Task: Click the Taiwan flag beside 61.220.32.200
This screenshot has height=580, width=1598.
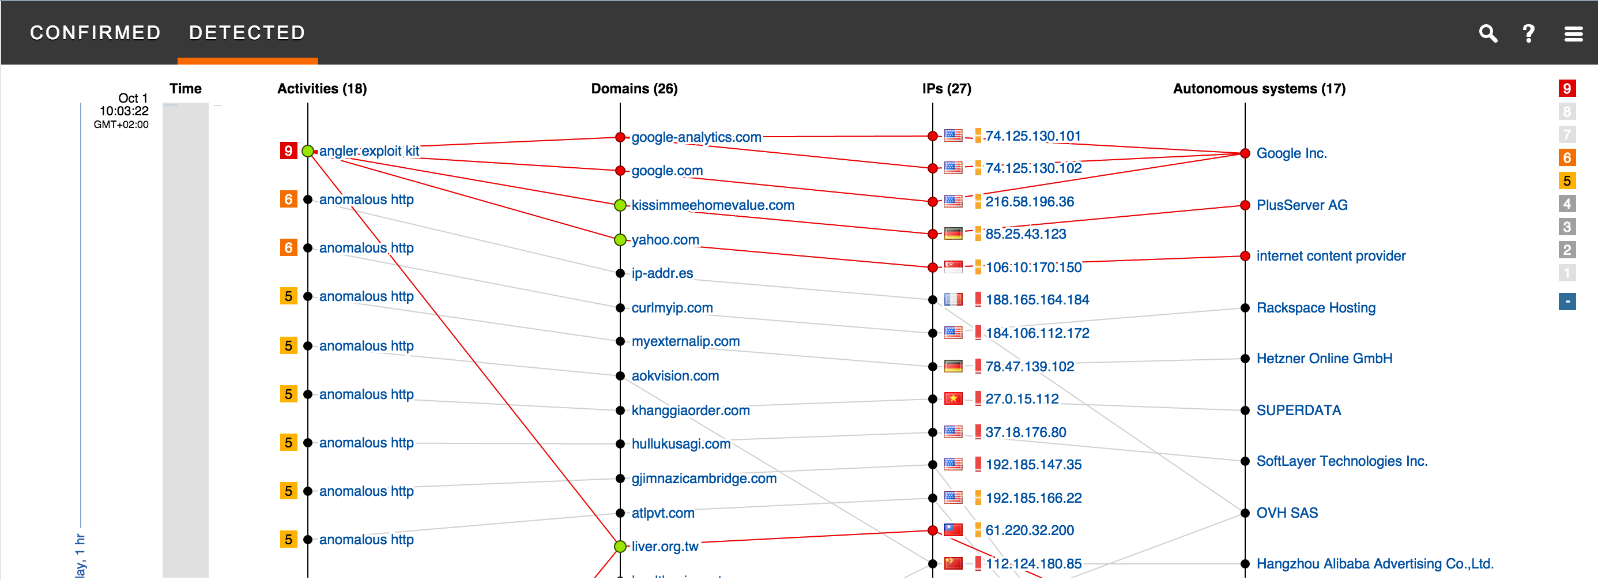Action: point(953,530)
